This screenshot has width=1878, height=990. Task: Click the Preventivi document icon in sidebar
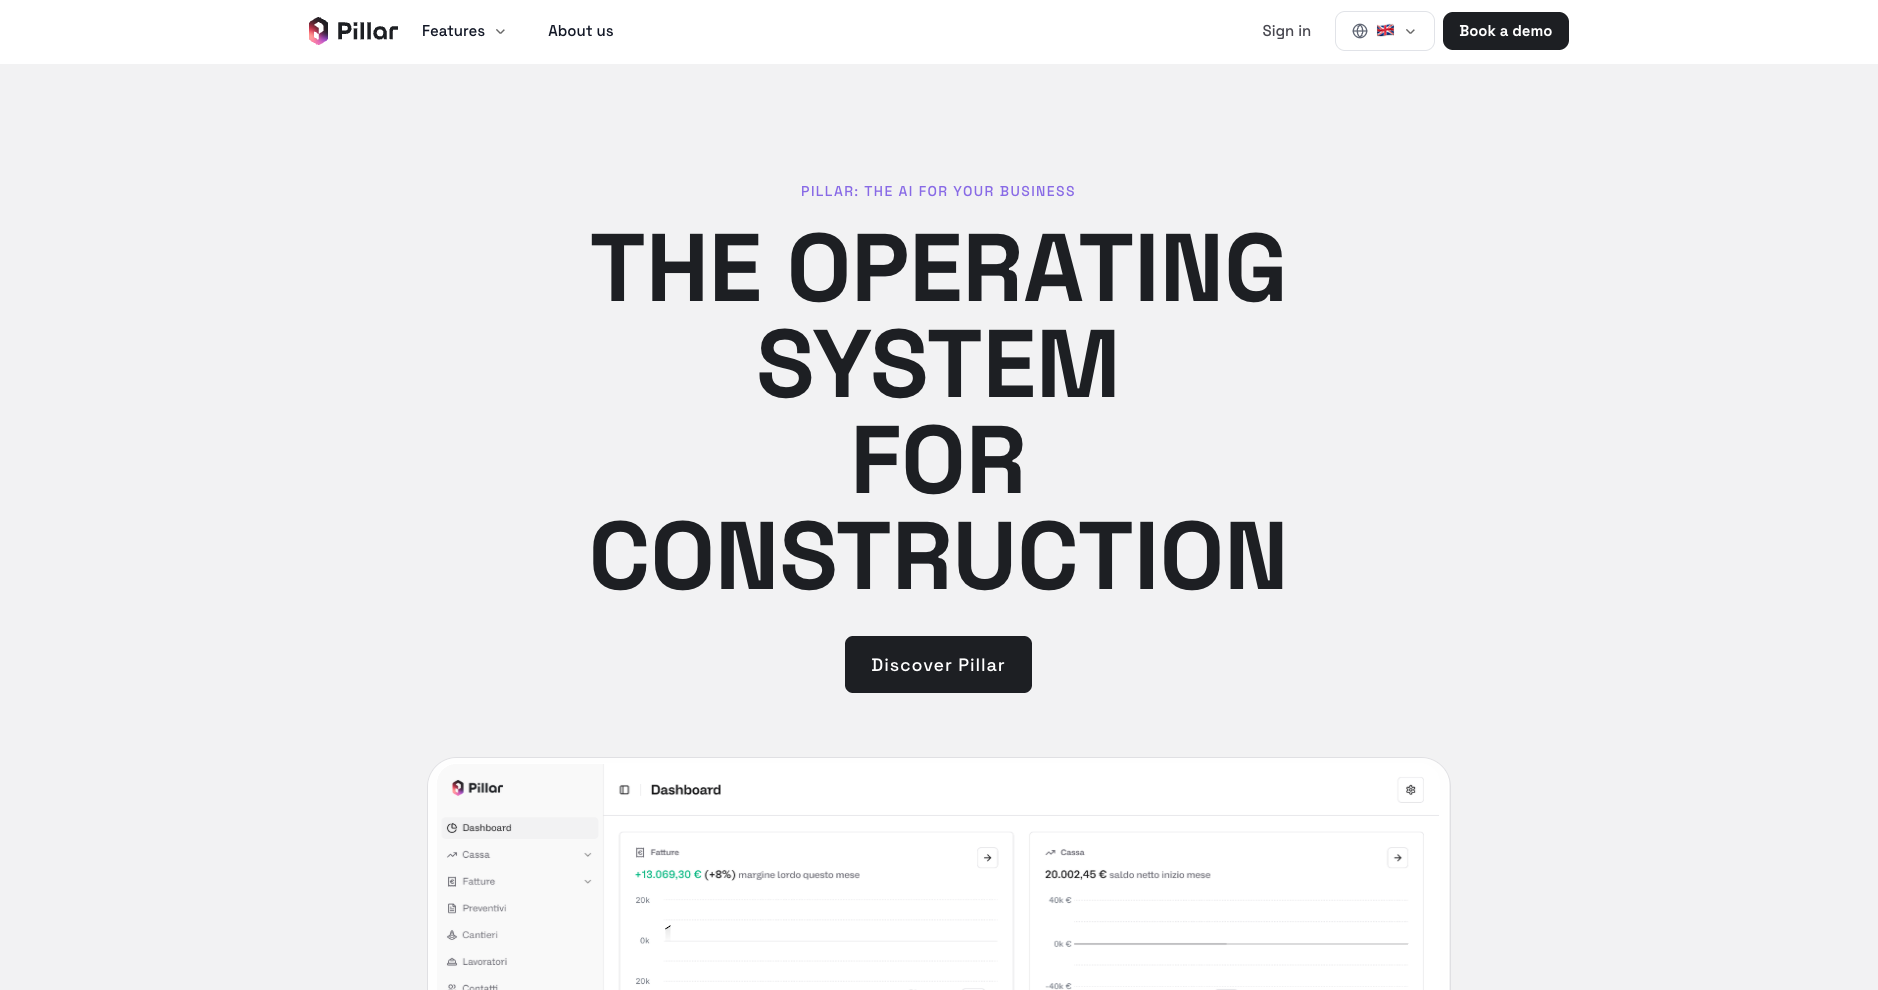click(x=452, y=908)
